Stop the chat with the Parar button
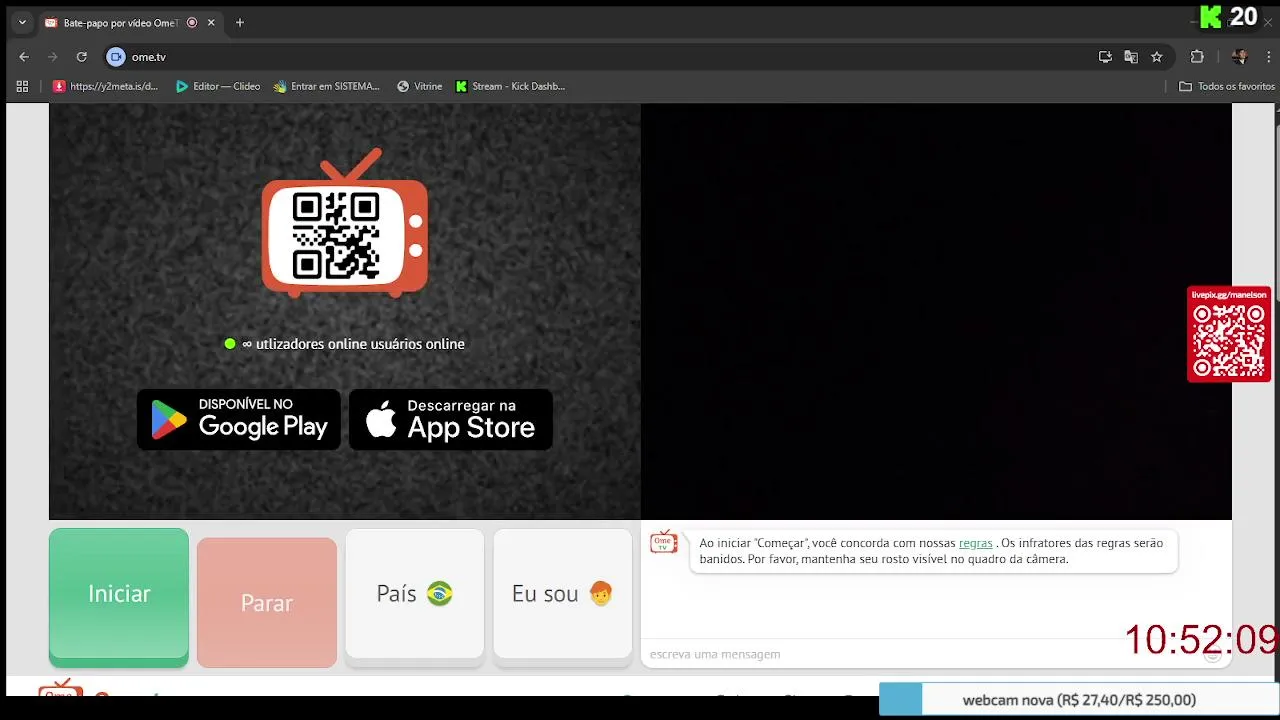This screenshot has width=1280, height=720. (x=267, y=602)
